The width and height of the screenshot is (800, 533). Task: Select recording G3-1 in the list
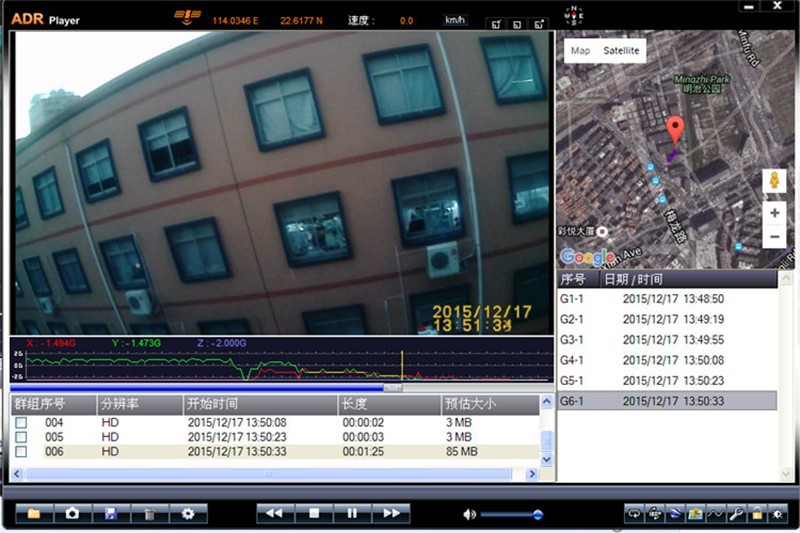click(x=667, y=340)
